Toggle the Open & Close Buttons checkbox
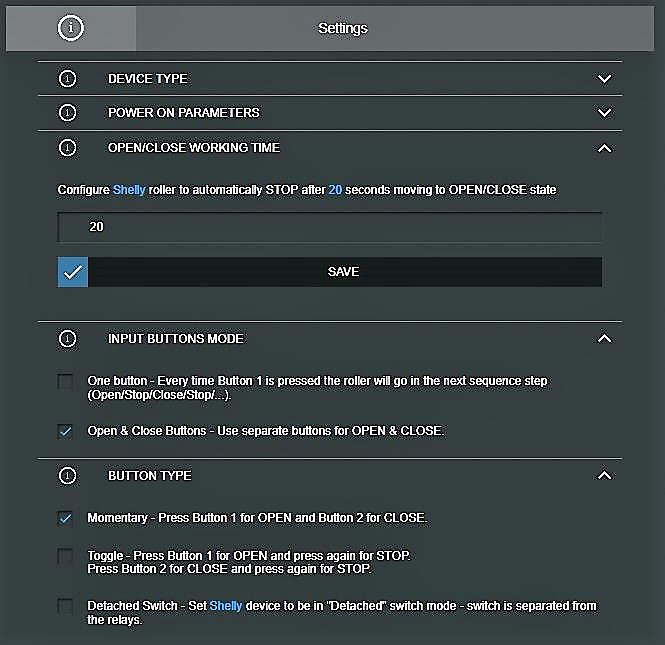The height and width of the screenshot is (645, 665). (66, 431)
